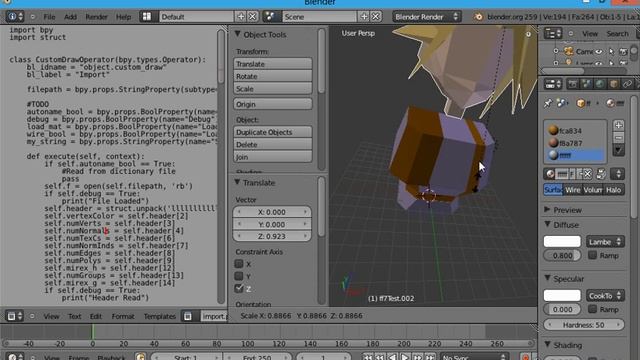This screenshot has height=360, width=640.
Task: Add a new scene with the plus icon
Action: pos(364,17)
